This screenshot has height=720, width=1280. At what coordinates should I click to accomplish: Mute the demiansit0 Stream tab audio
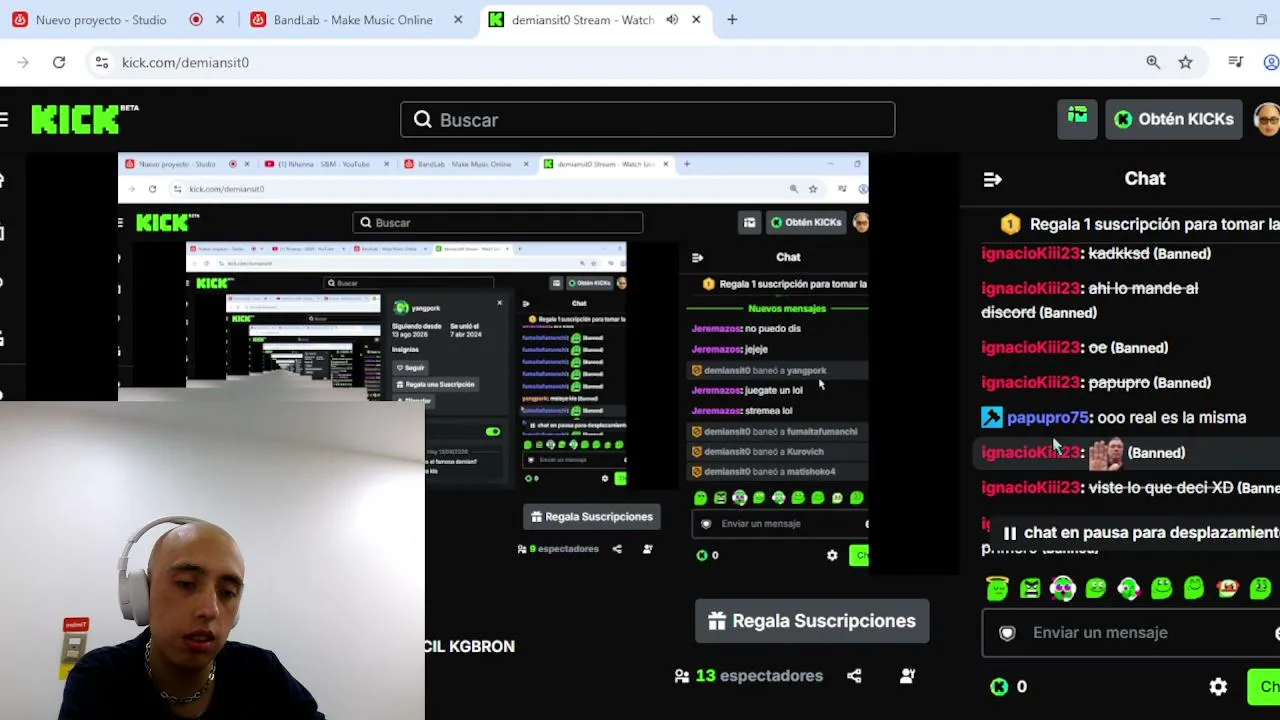click(672, 20)
